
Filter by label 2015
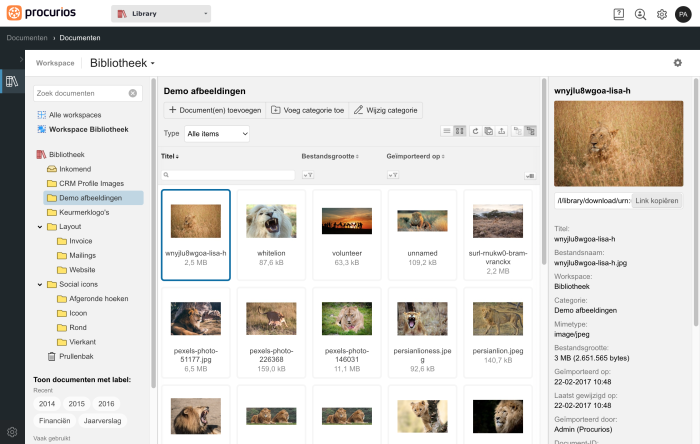(x=76, y=404)
